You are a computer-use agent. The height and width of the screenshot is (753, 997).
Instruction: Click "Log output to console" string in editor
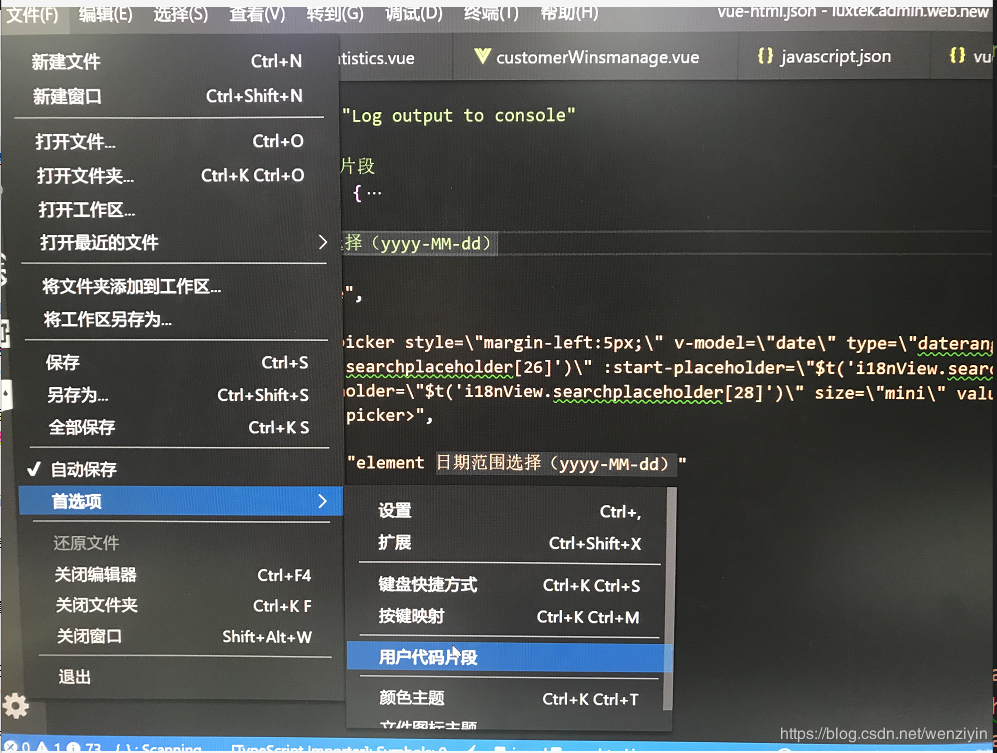(458, 116)
